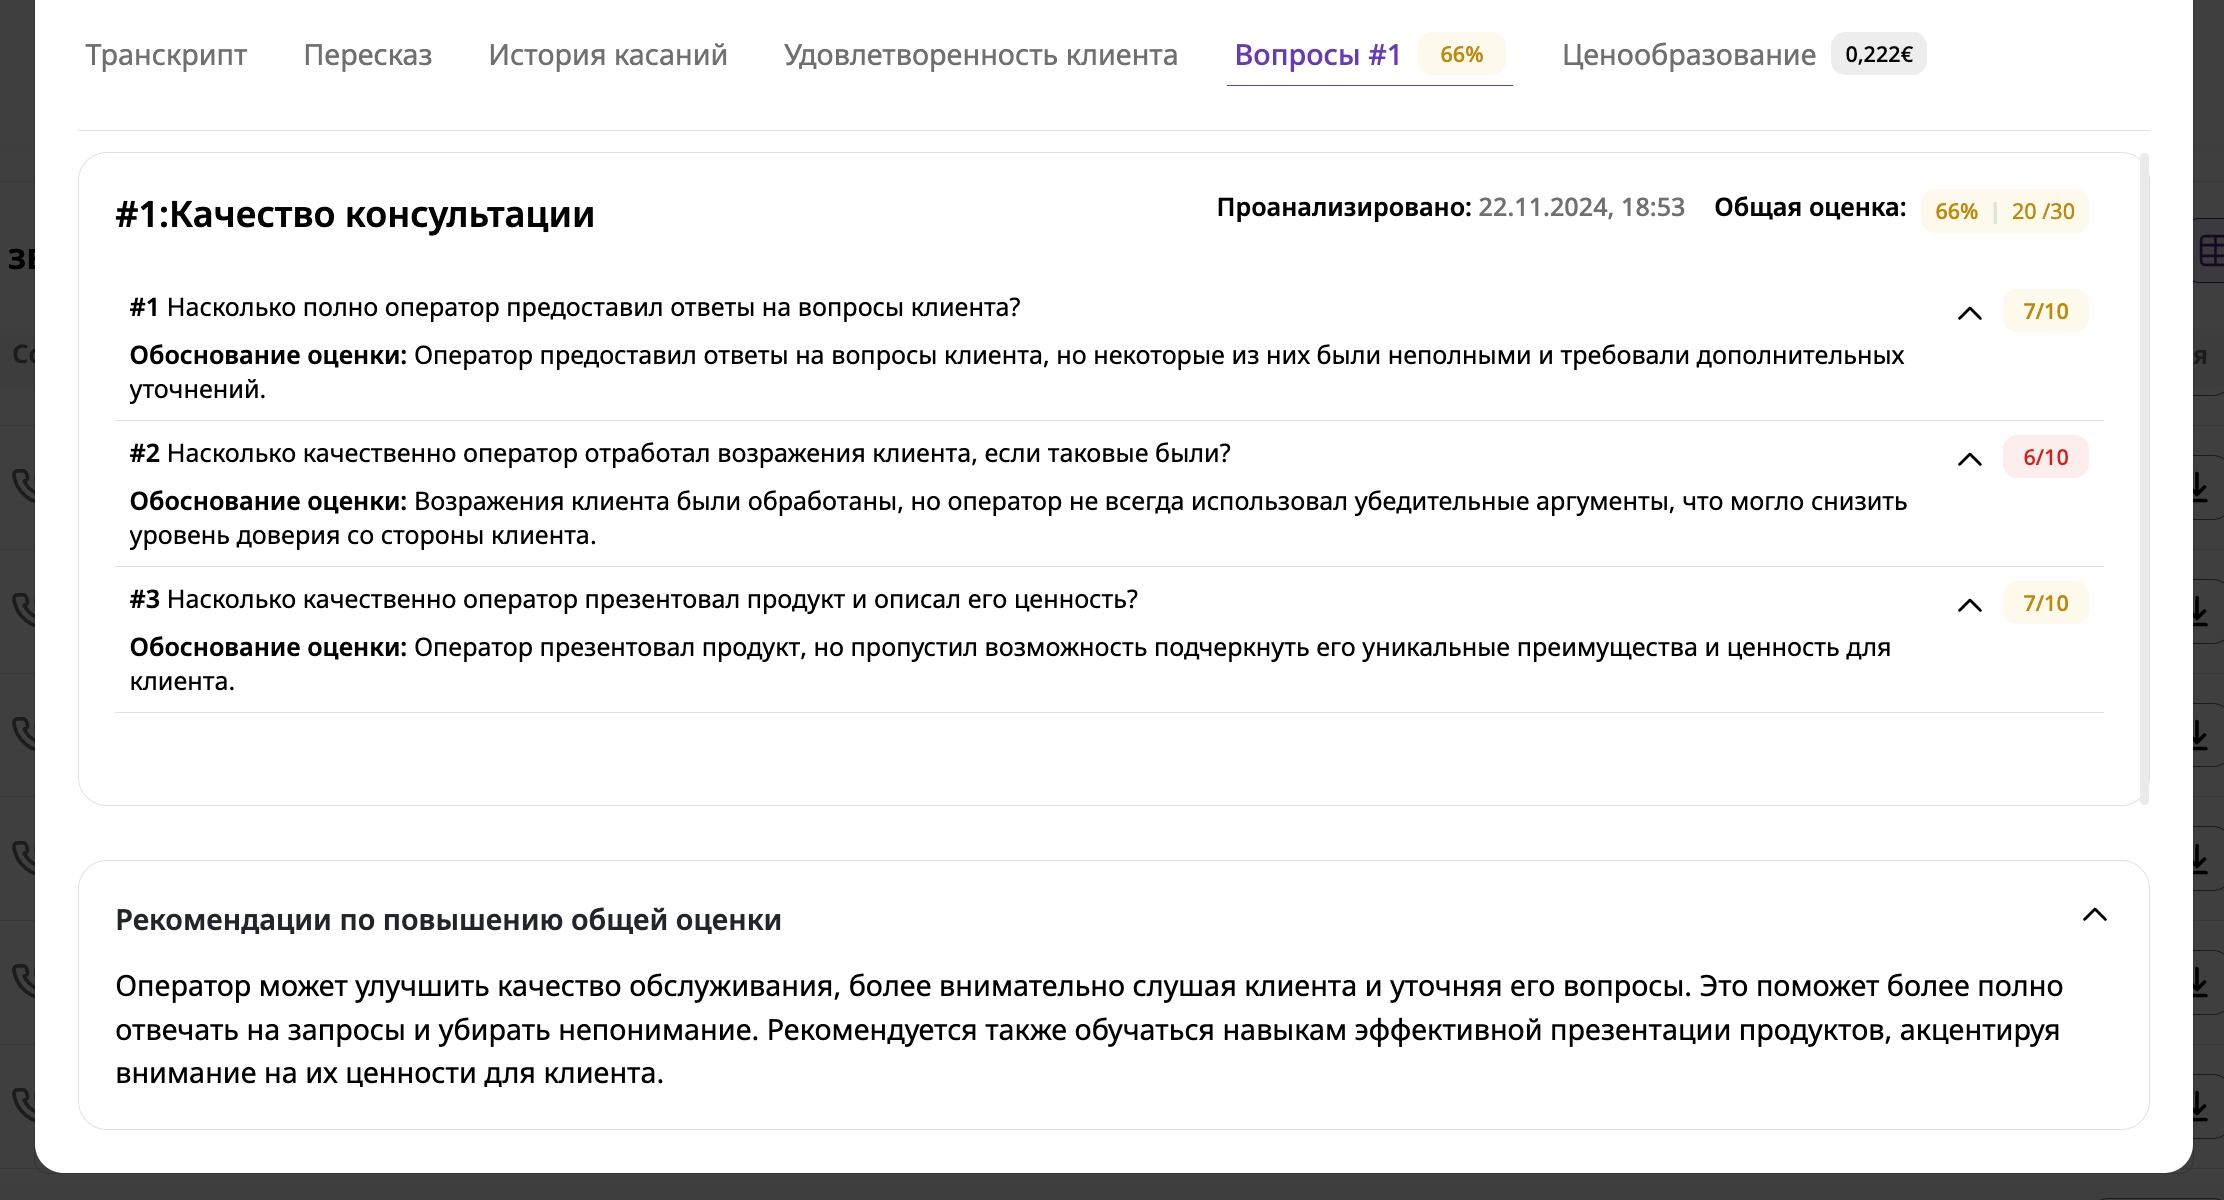Viewport: 2224px width, 1200px height.
Task: Click the Вопросы #1 tab
Action: 1317,55
